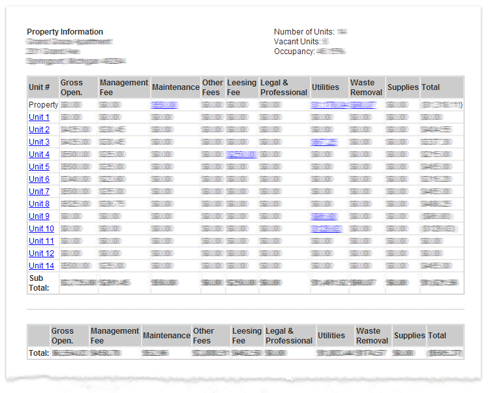Viewport: 490px width, 393px height.
Task: Click the Property row Maintenance amount link
Action: (x=164, y=105)
